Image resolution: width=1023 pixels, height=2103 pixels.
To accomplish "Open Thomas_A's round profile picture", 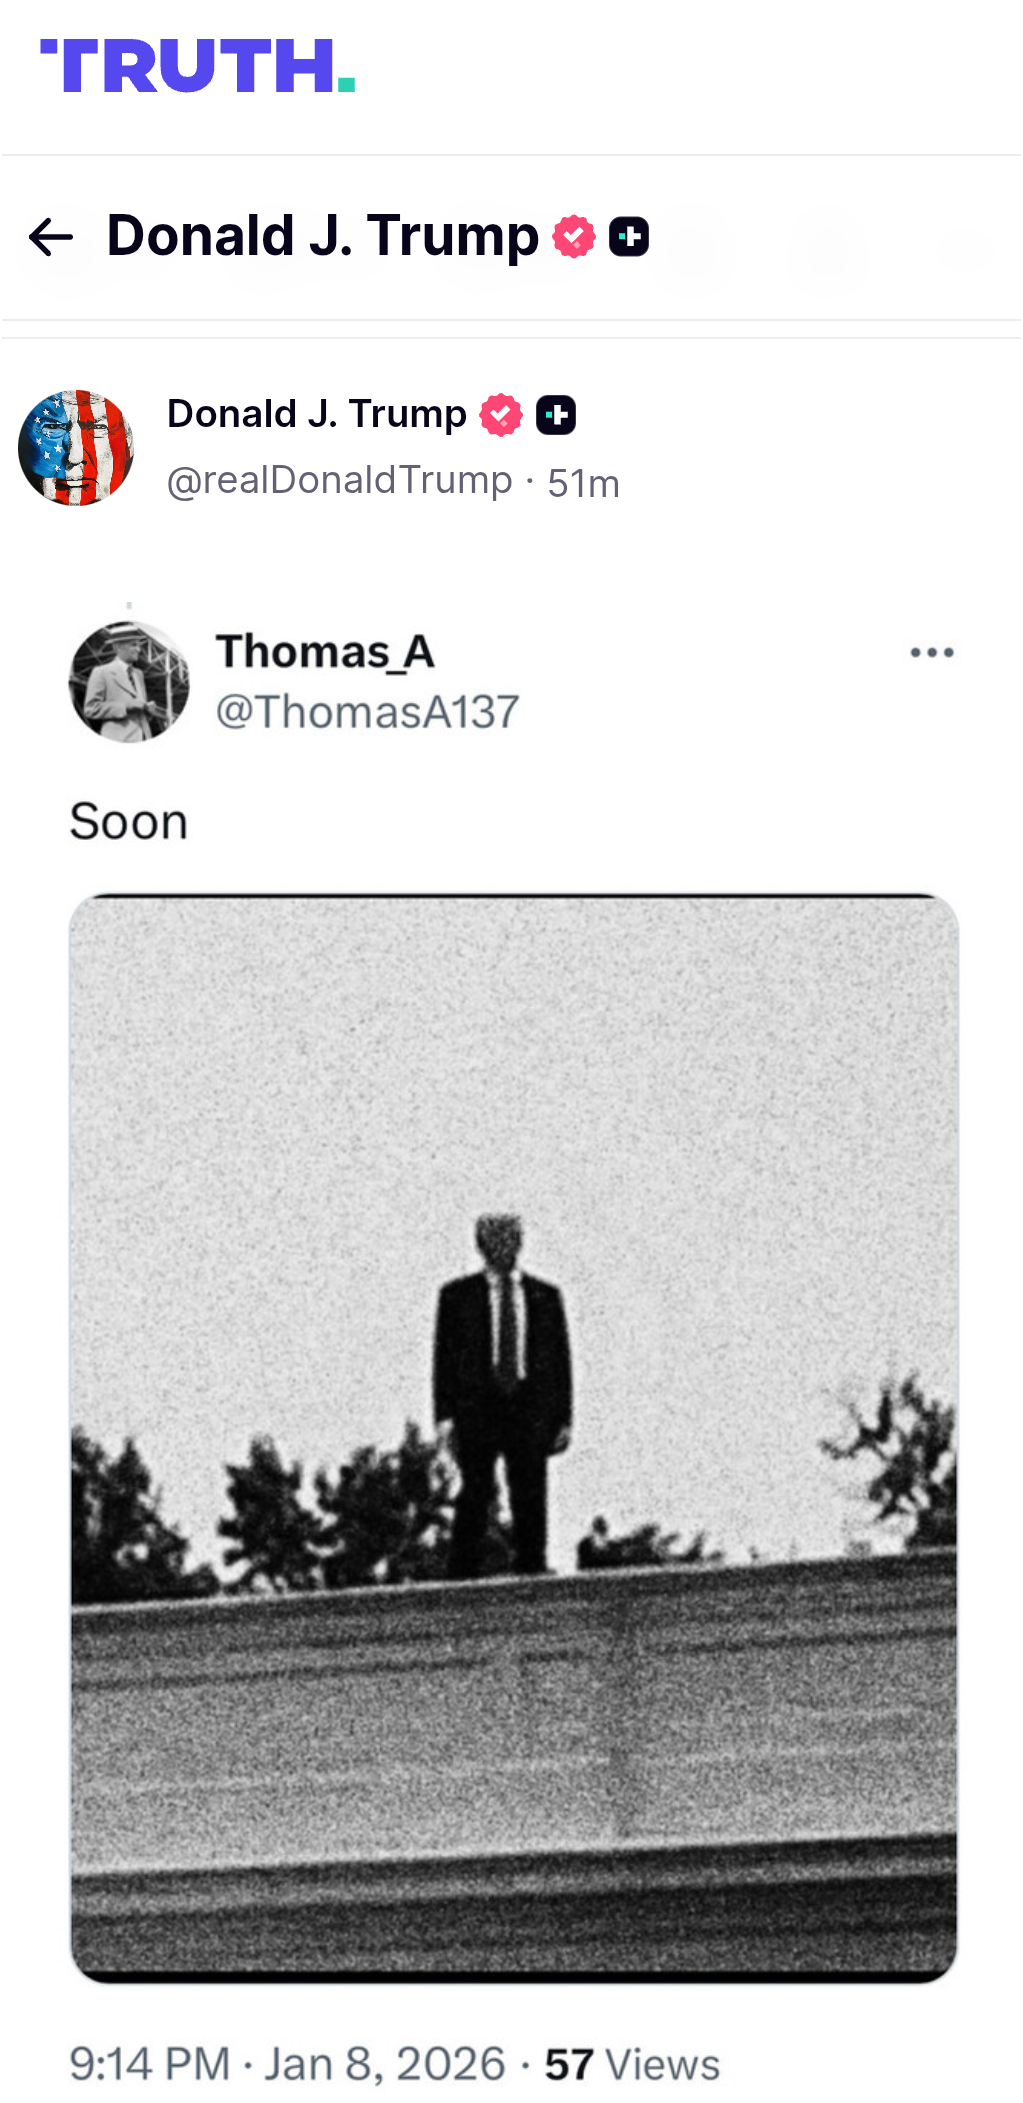I will (x=129, y=682).
